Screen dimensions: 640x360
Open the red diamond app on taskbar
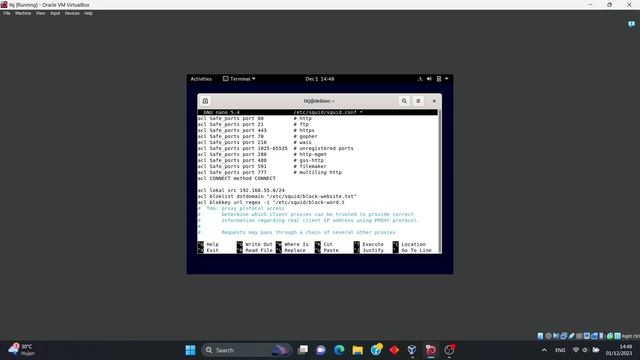394,350
